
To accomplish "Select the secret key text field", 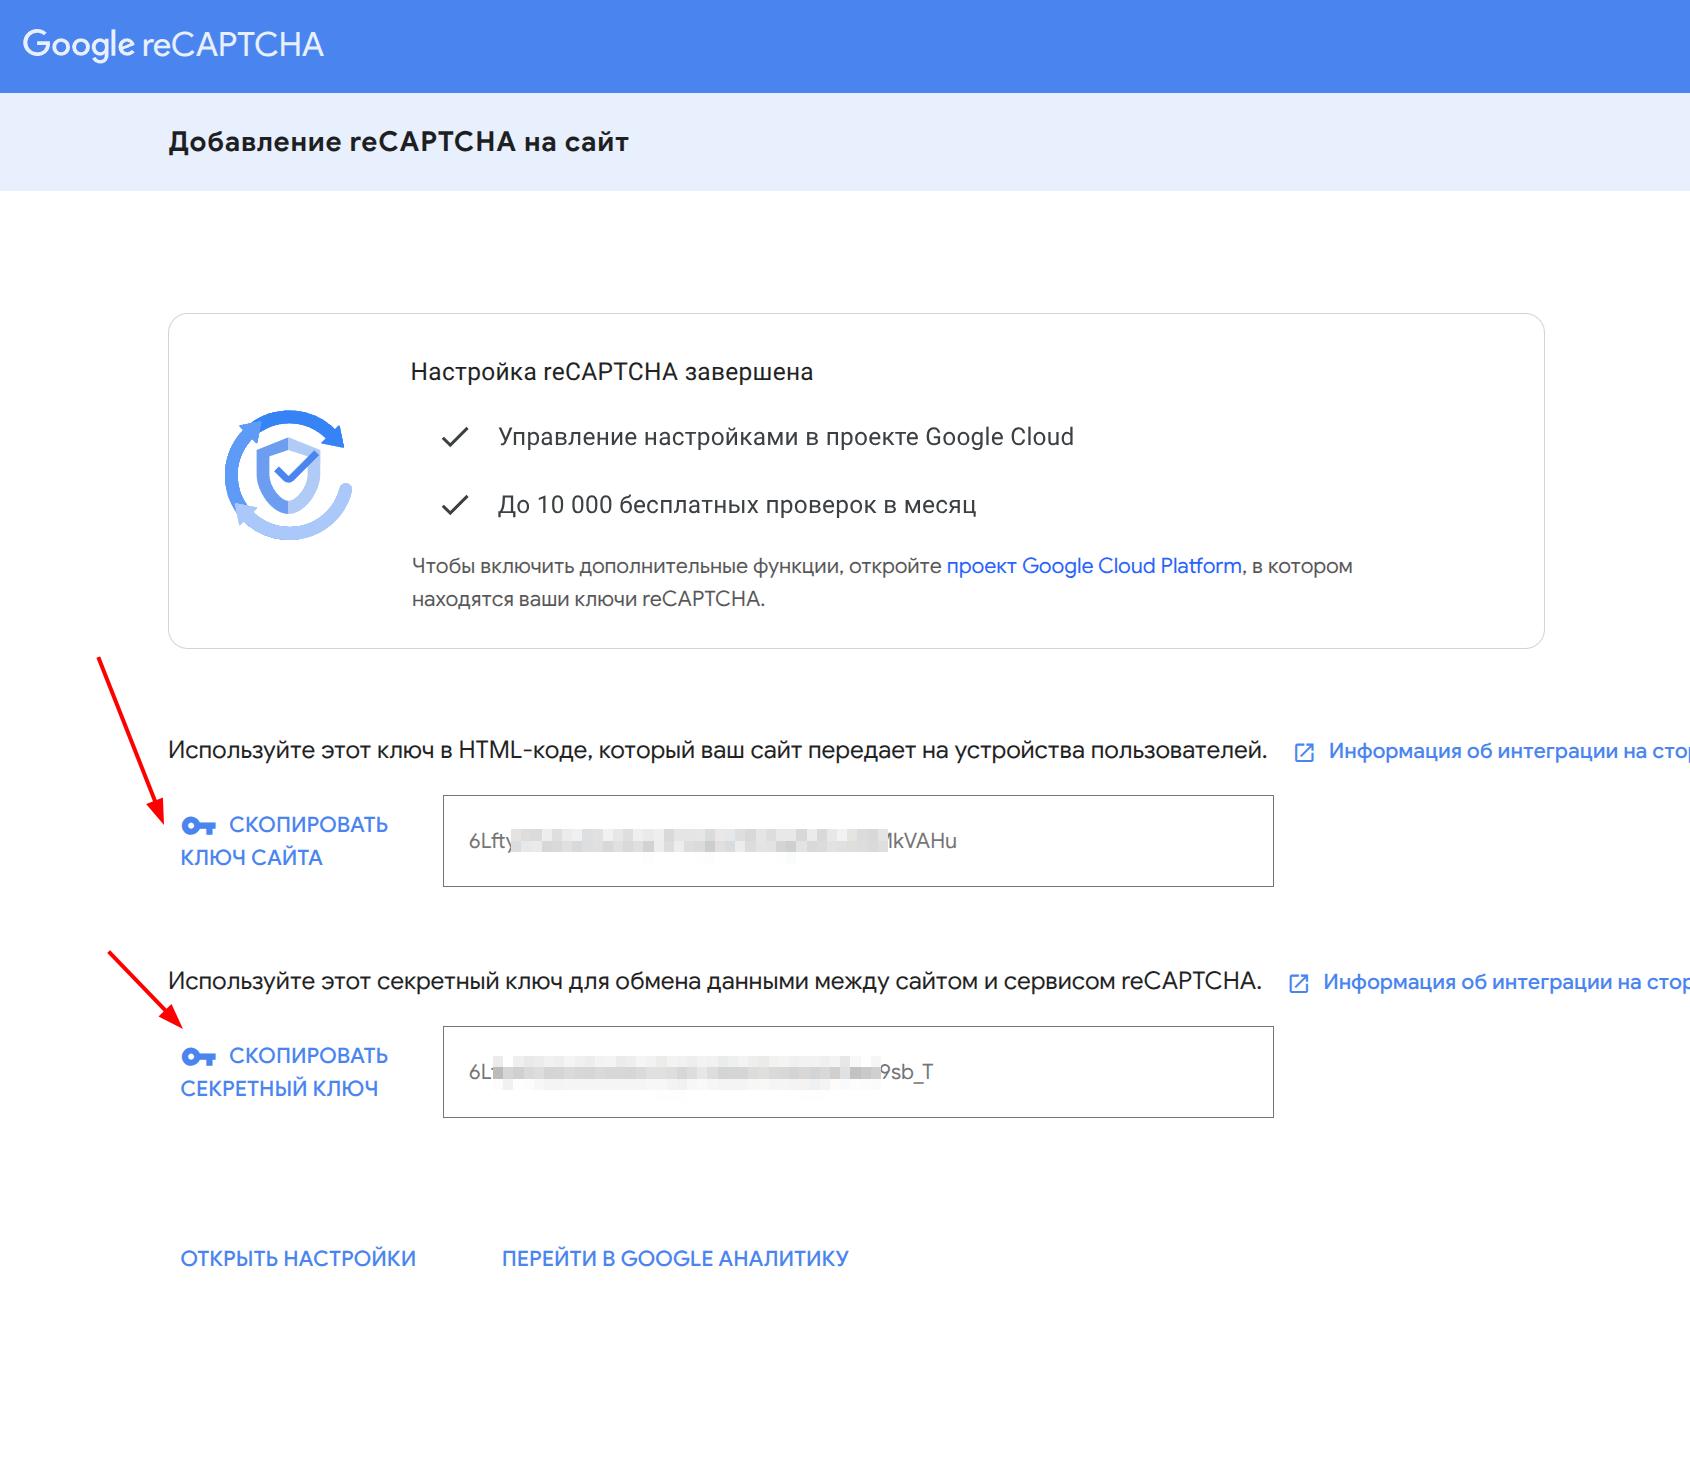I will click(857, 1072).
